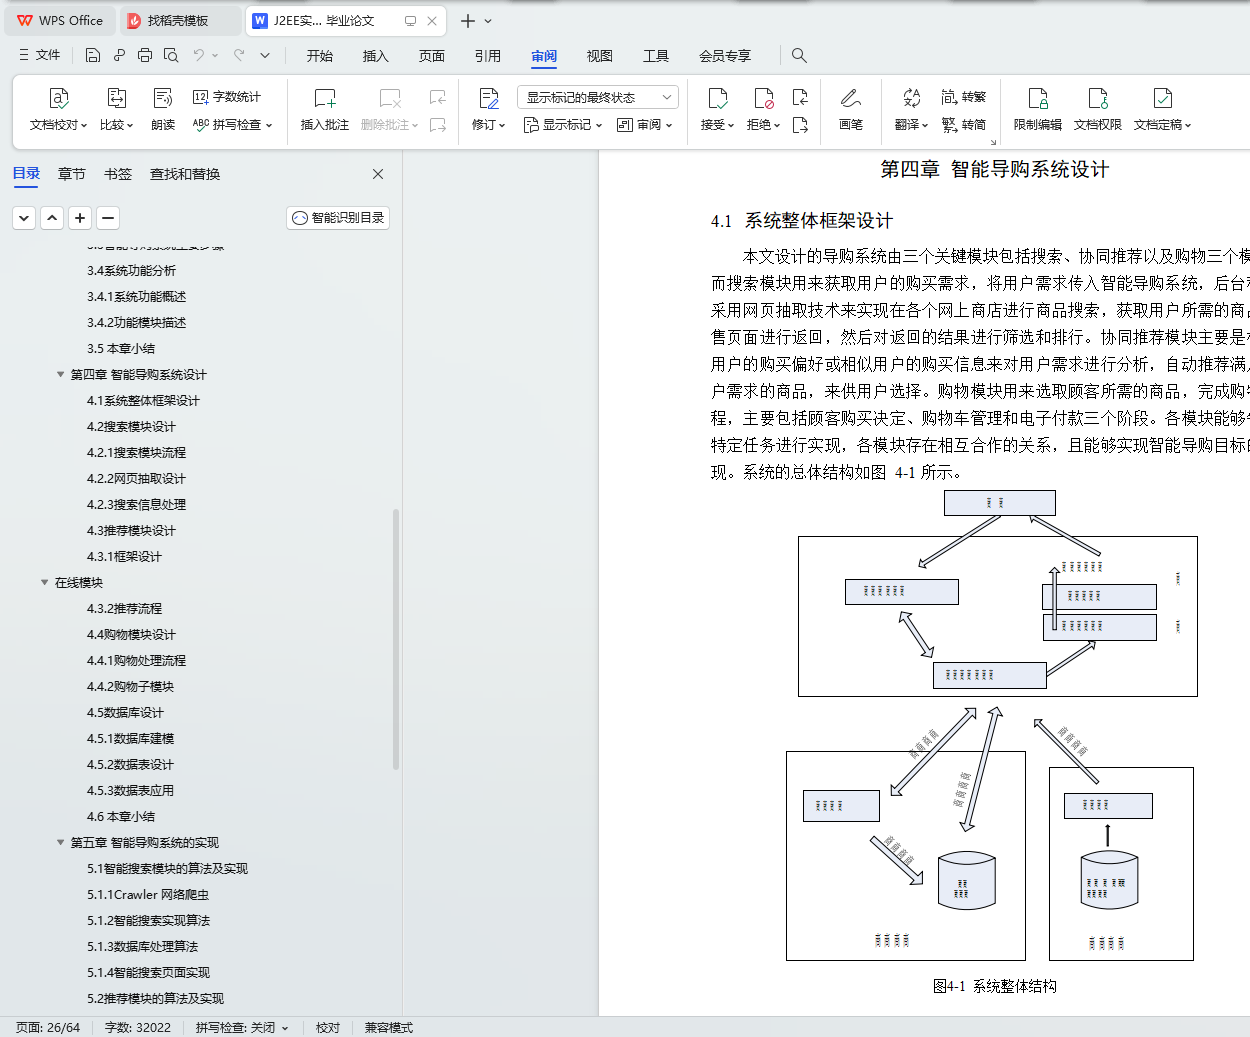Collapse the 第四章 智能导购系统设计 tree node

(61, 375)
